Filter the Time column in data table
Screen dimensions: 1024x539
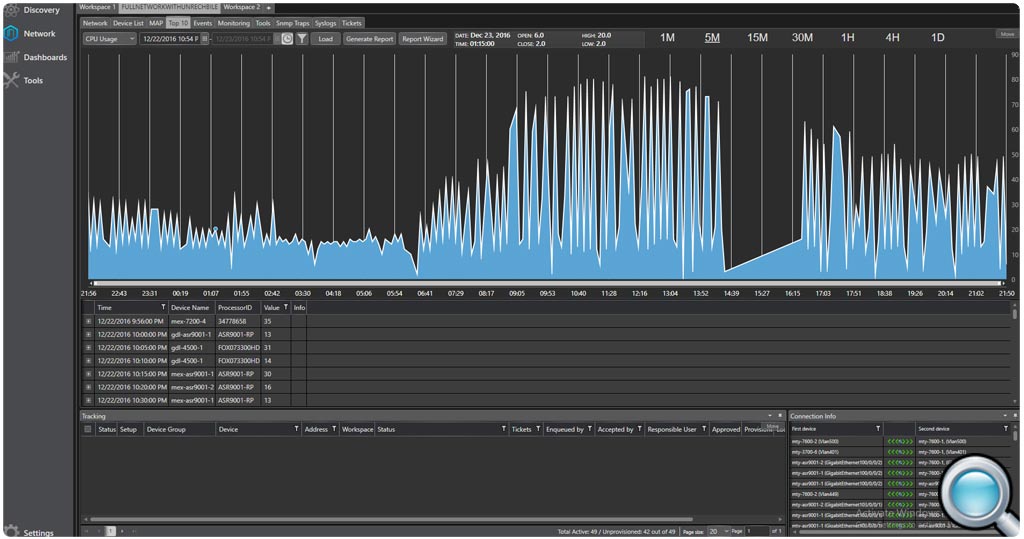pos(163,307)
